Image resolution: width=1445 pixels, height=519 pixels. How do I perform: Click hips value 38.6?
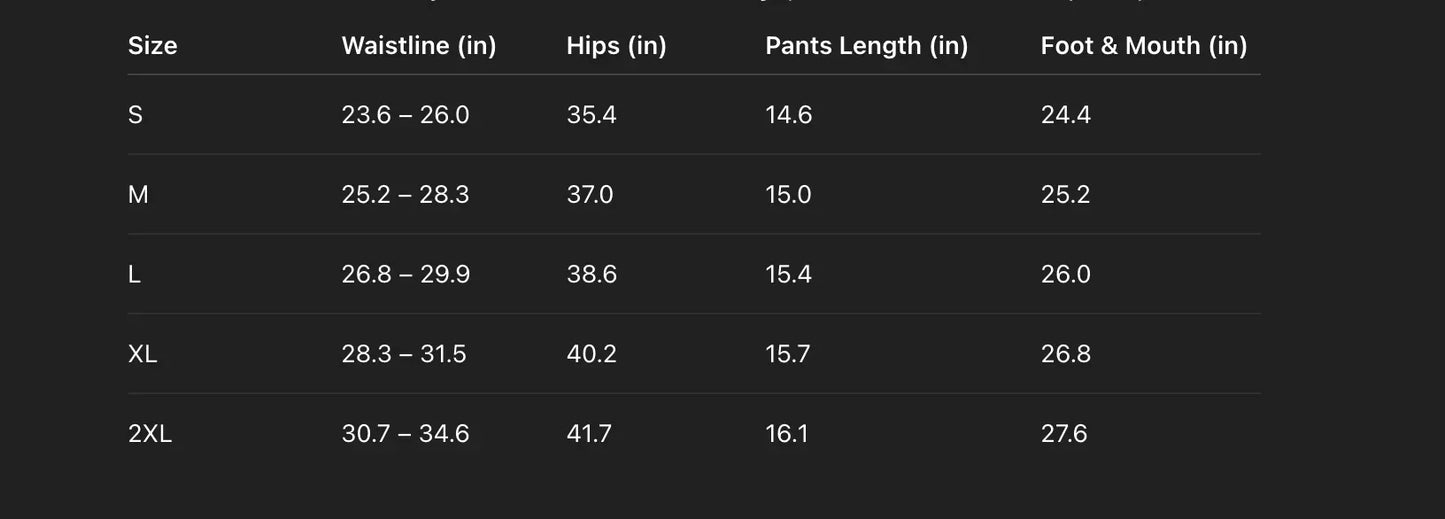591,274
